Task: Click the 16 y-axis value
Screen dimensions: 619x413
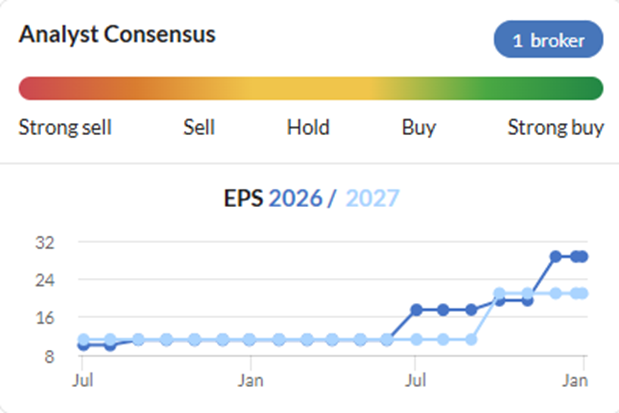Action: pos(45,318)
